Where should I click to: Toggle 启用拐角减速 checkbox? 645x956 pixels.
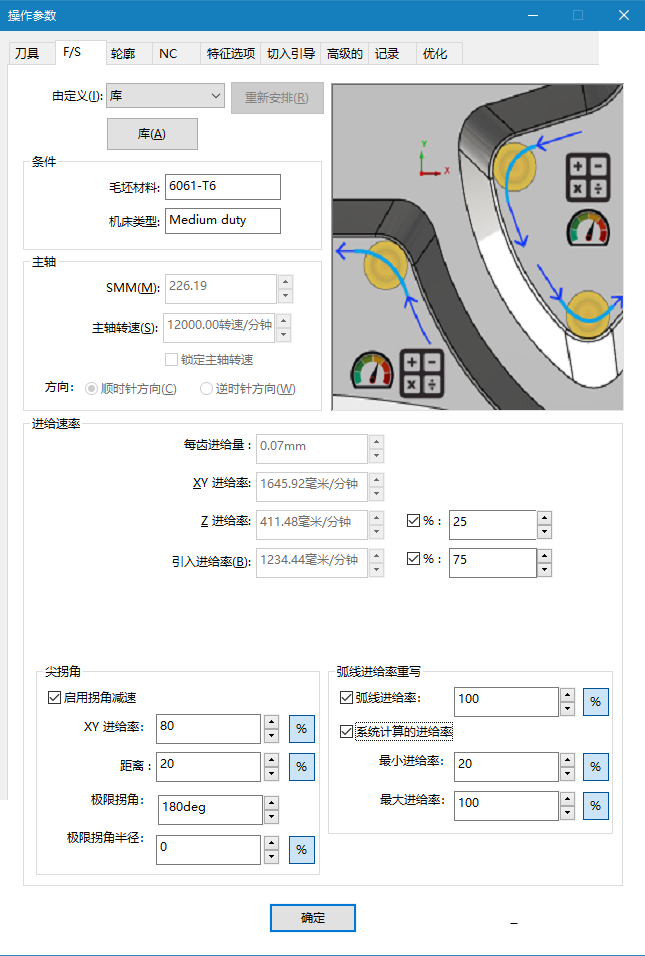tap(54, 697)
